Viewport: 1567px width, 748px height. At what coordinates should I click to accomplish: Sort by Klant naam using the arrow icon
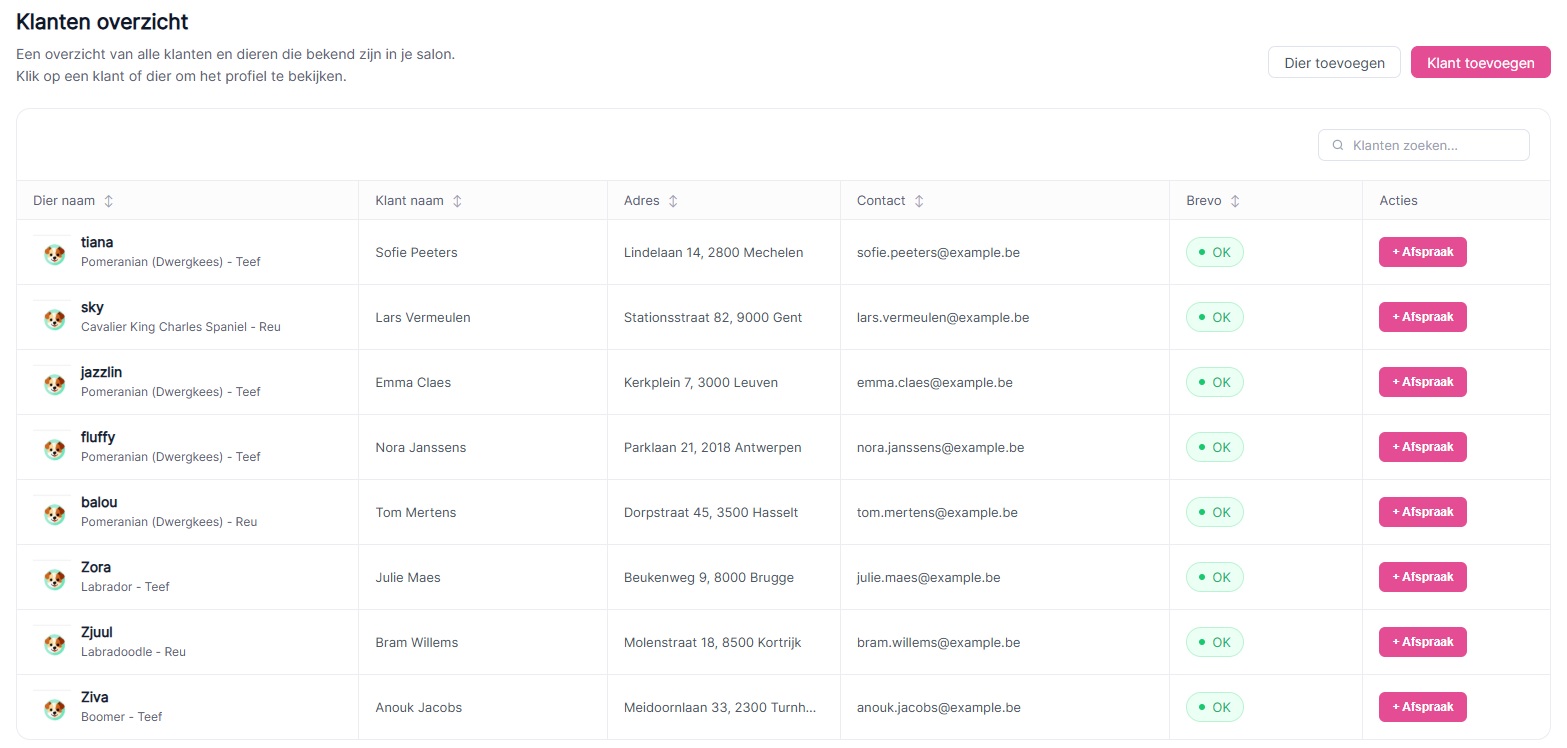[x=457, y=201]
